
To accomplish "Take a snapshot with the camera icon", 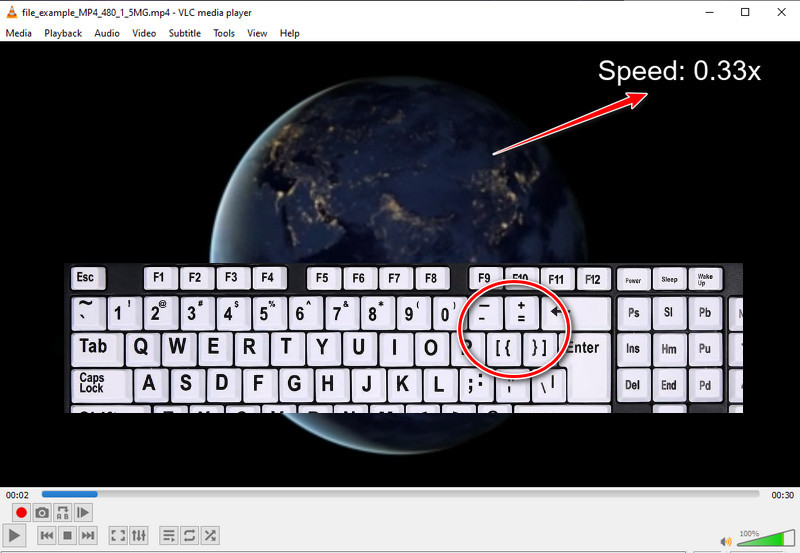I will [42, 512].
